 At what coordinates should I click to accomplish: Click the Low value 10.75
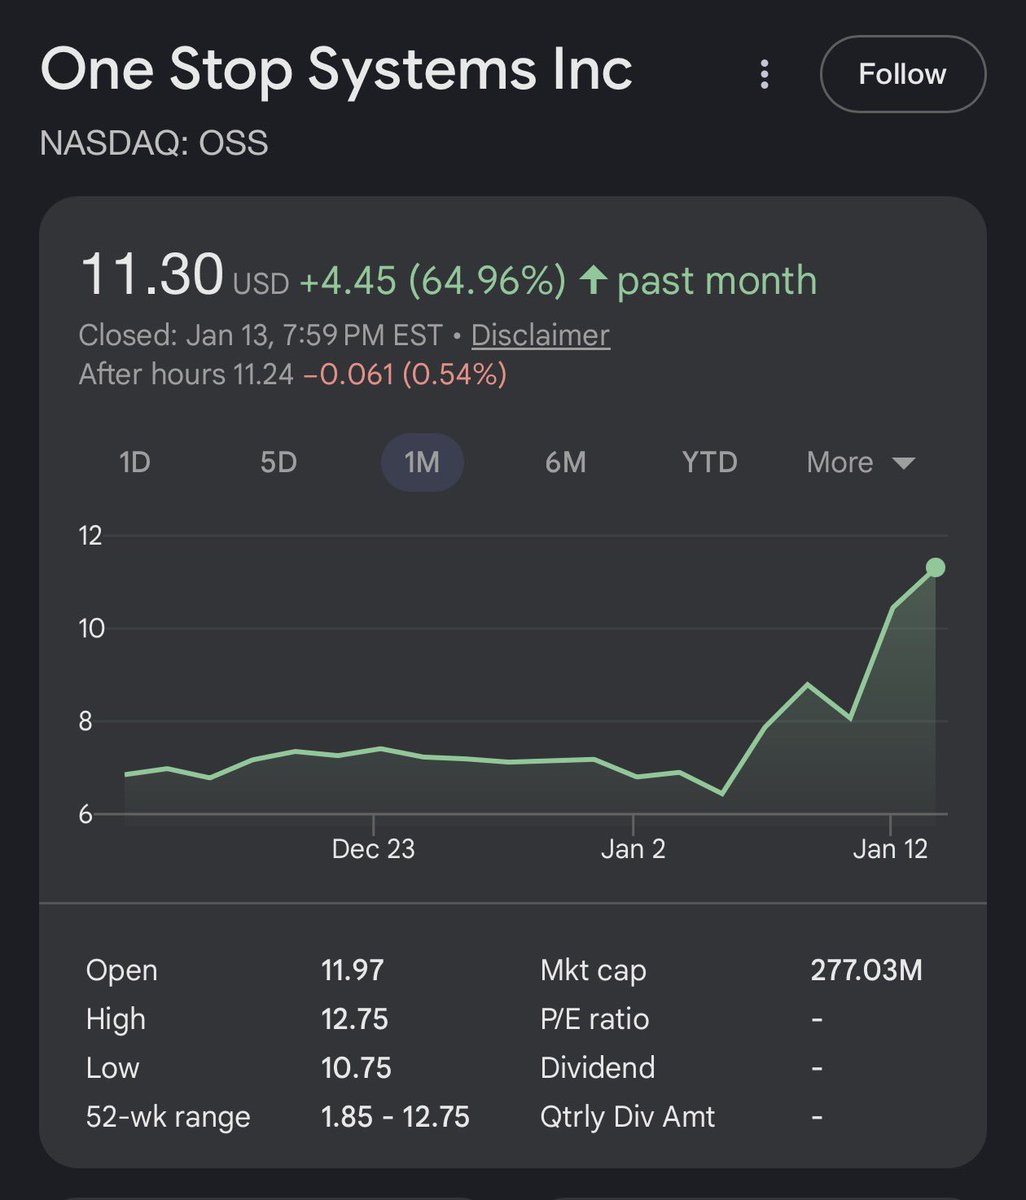click(356, 1067)
